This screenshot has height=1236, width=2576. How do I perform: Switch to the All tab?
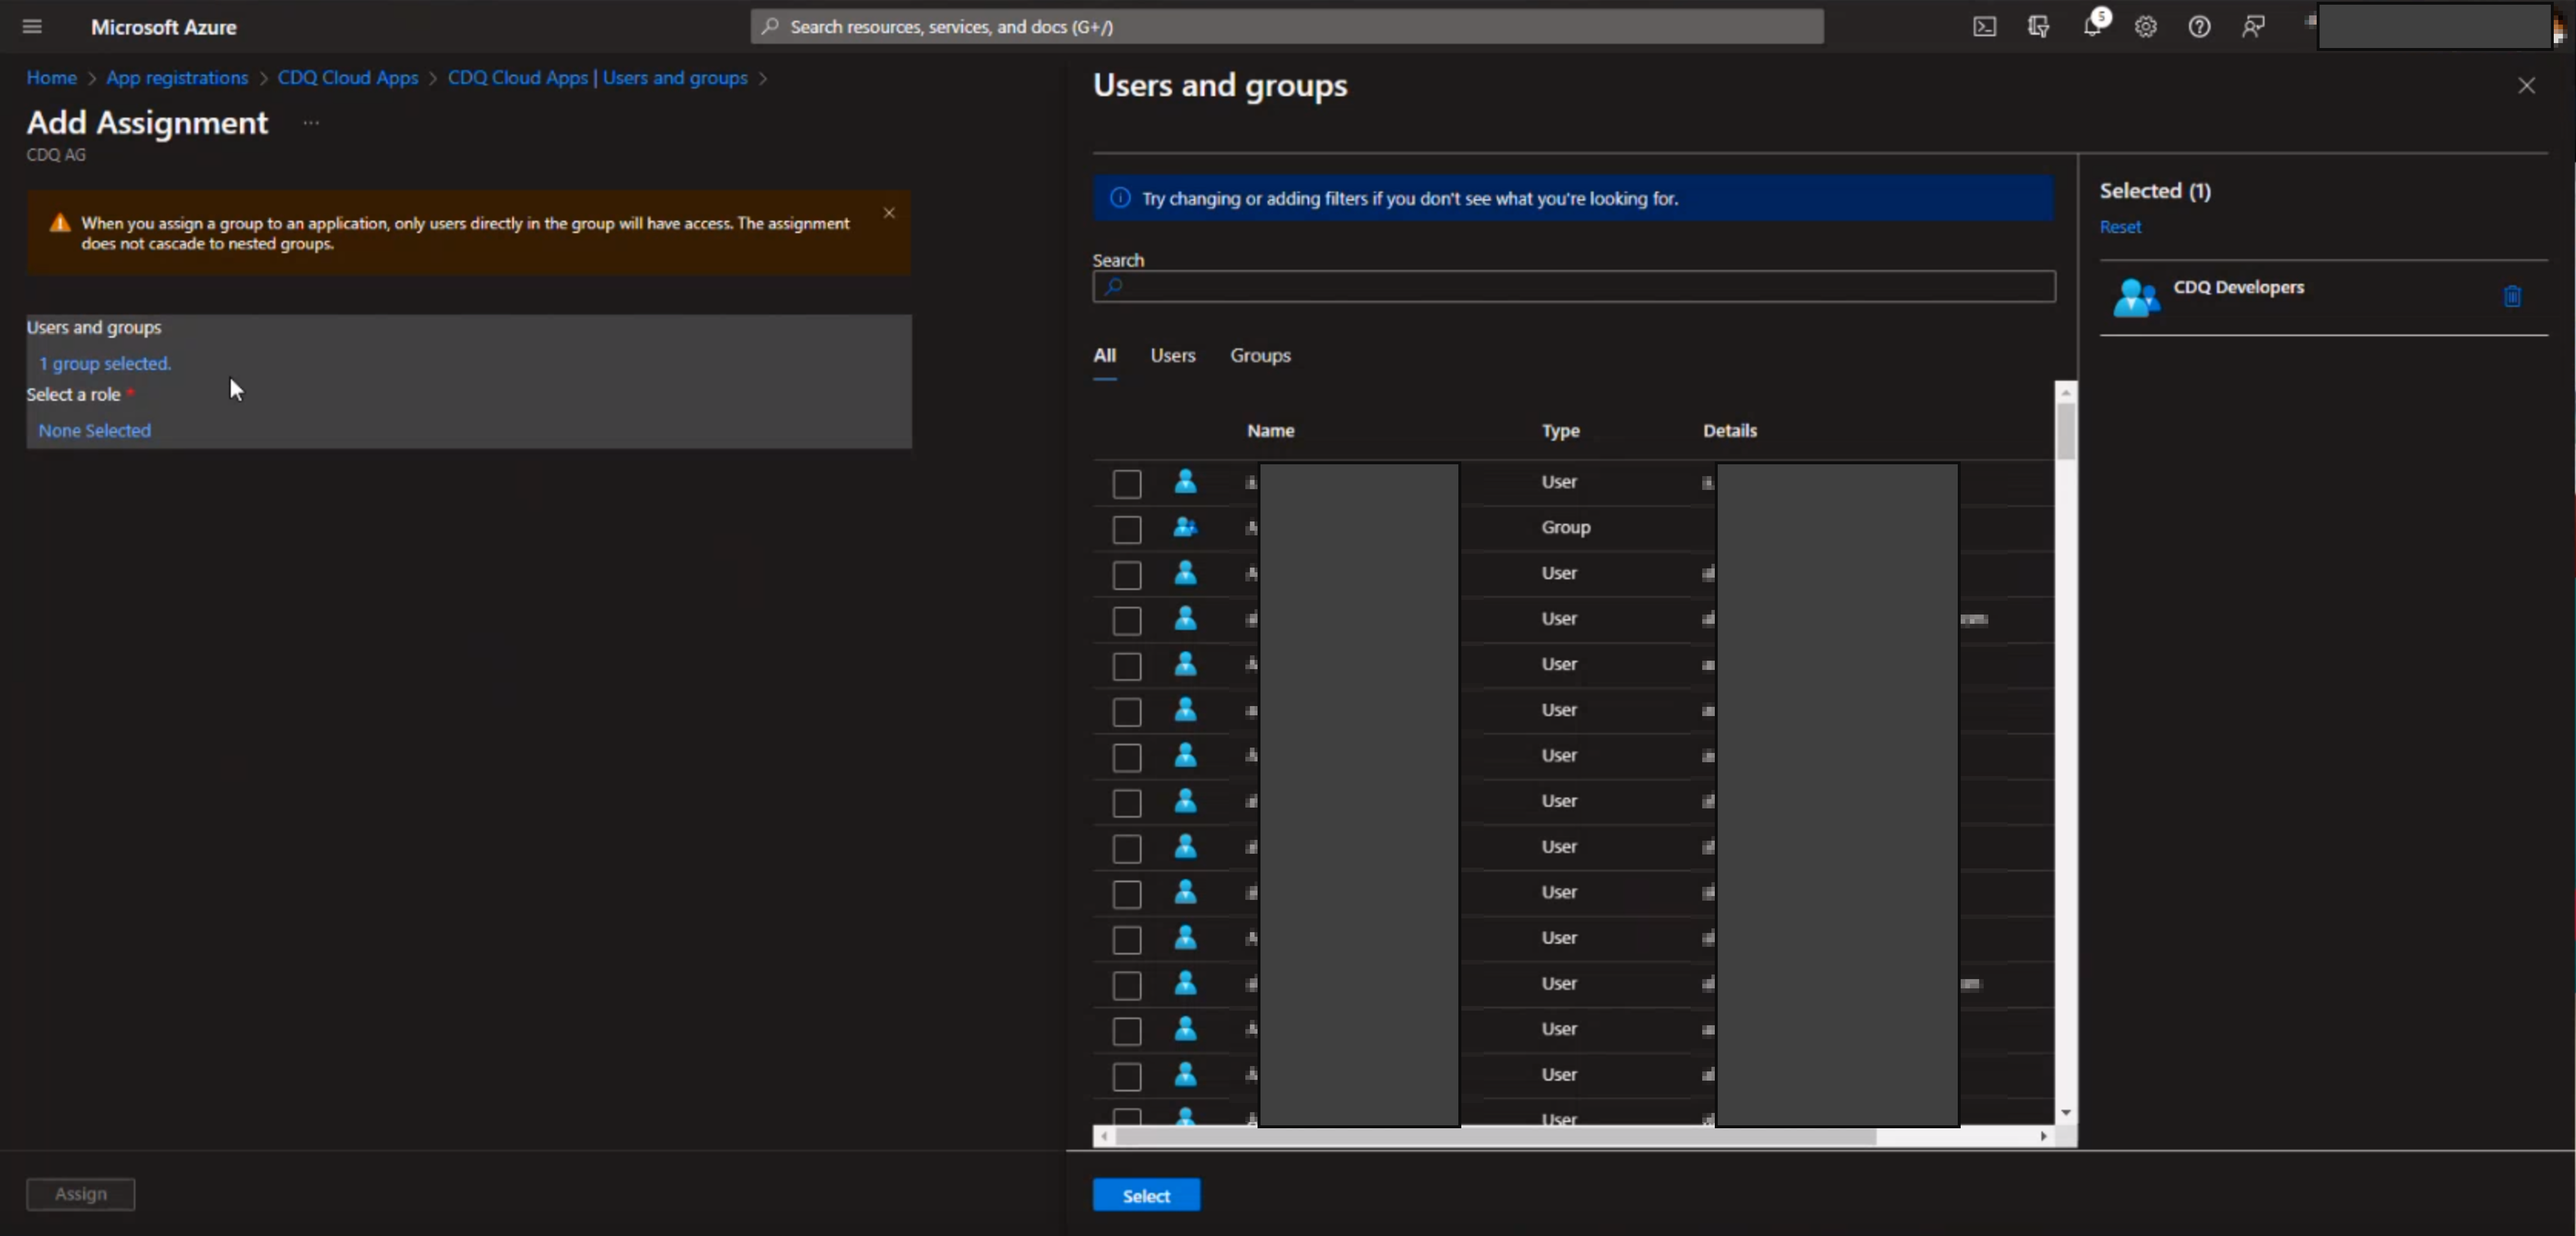click(x=1104, y=356)
